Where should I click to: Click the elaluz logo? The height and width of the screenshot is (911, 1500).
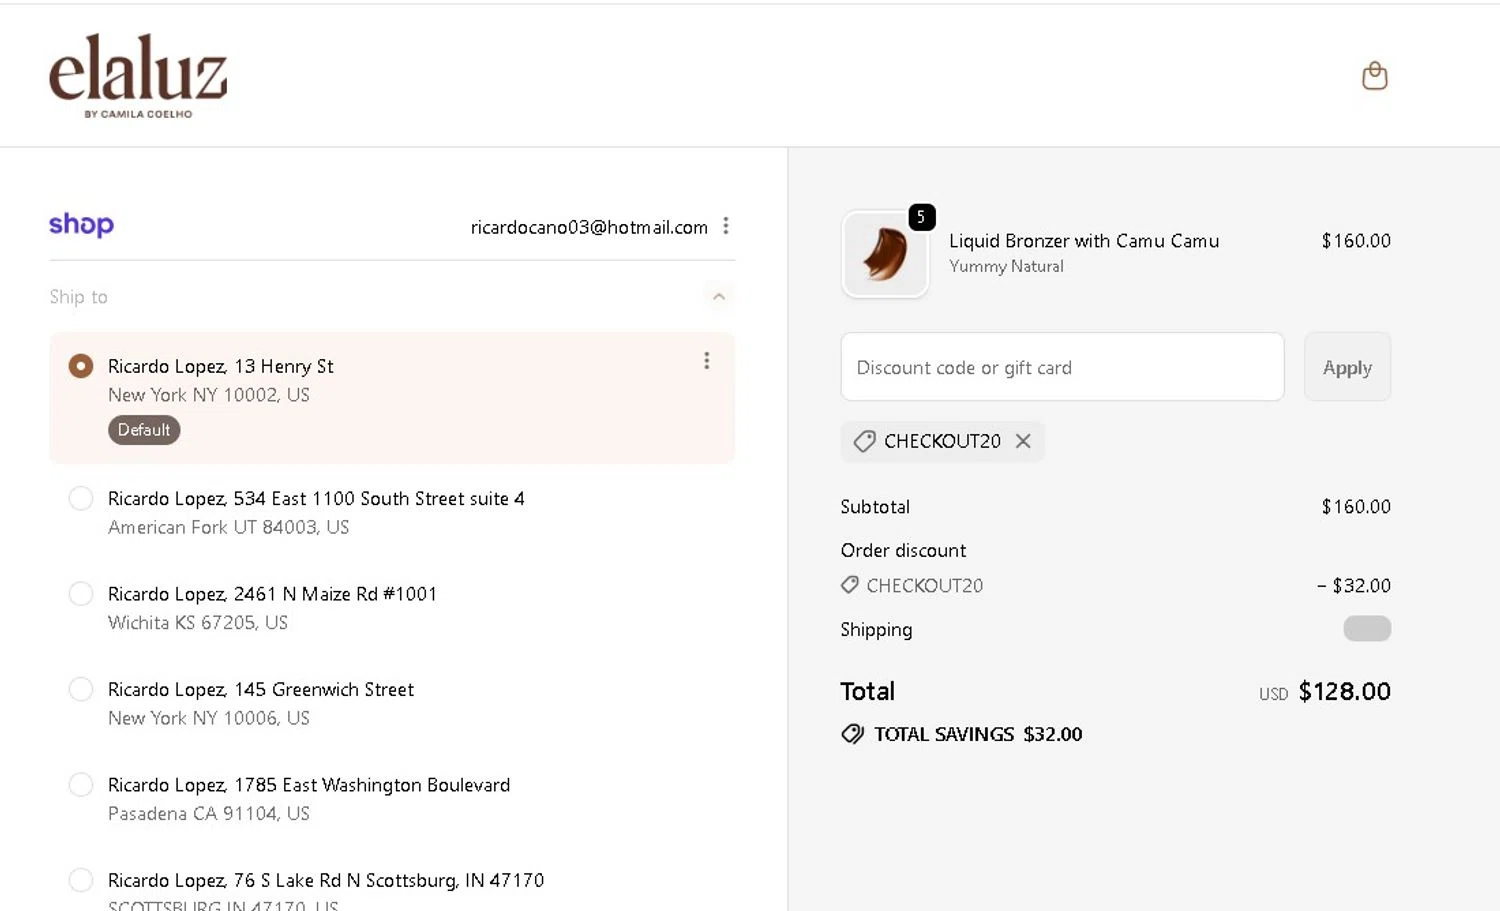(138, 76)
